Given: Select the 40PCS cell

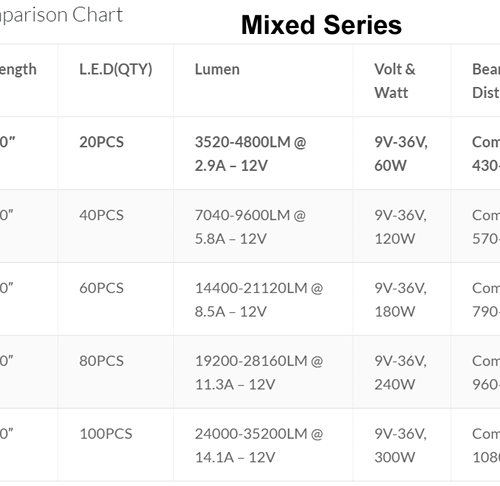Looking at the screenshot, I should [101, 215].
